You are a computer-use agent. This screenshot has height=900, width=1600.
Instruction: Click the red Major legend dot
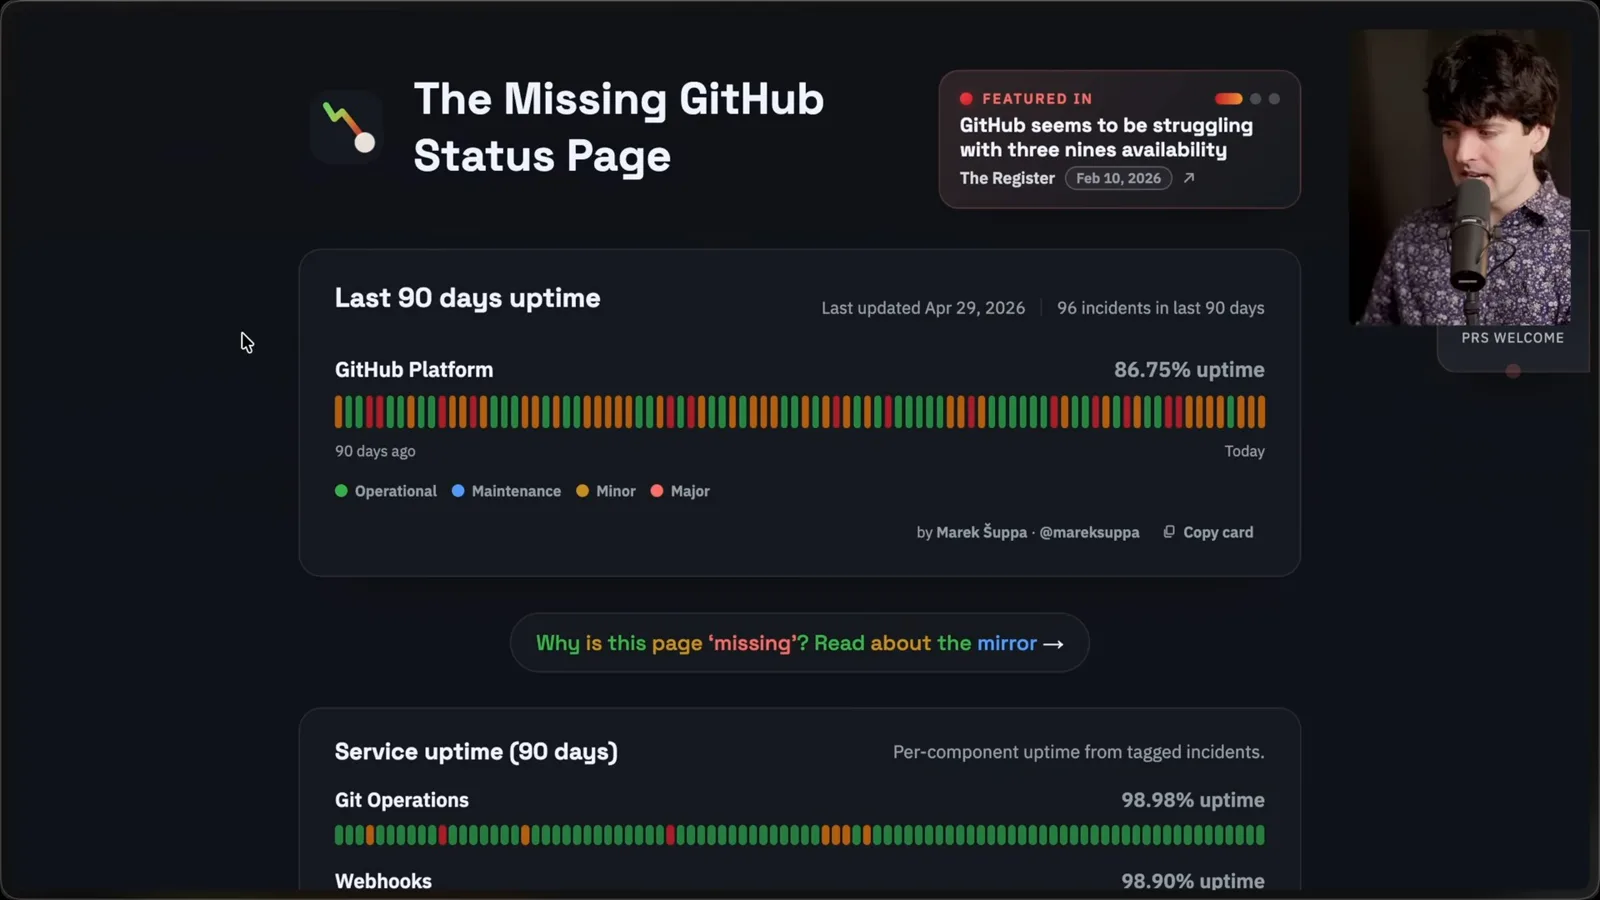[657, 491]
